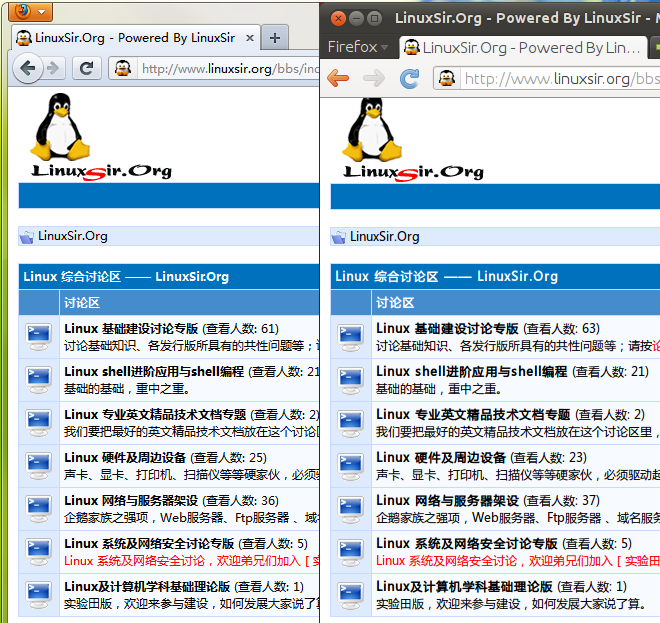Click forum icon beside 专业英文精品技术文档 in right window
The image size is (660, 623).
click(x=351, y=423)
